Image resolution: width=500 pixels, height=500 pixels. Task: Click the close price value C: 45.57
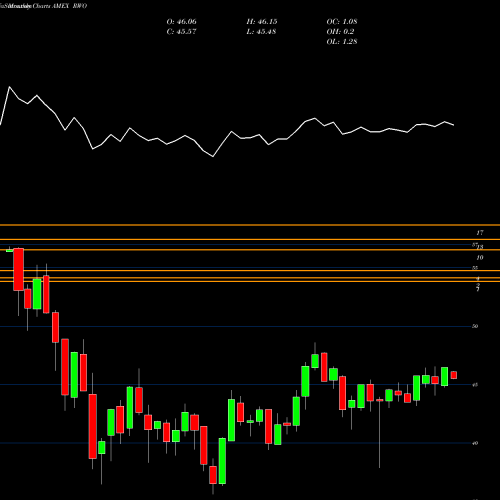(x=182, y=32)
